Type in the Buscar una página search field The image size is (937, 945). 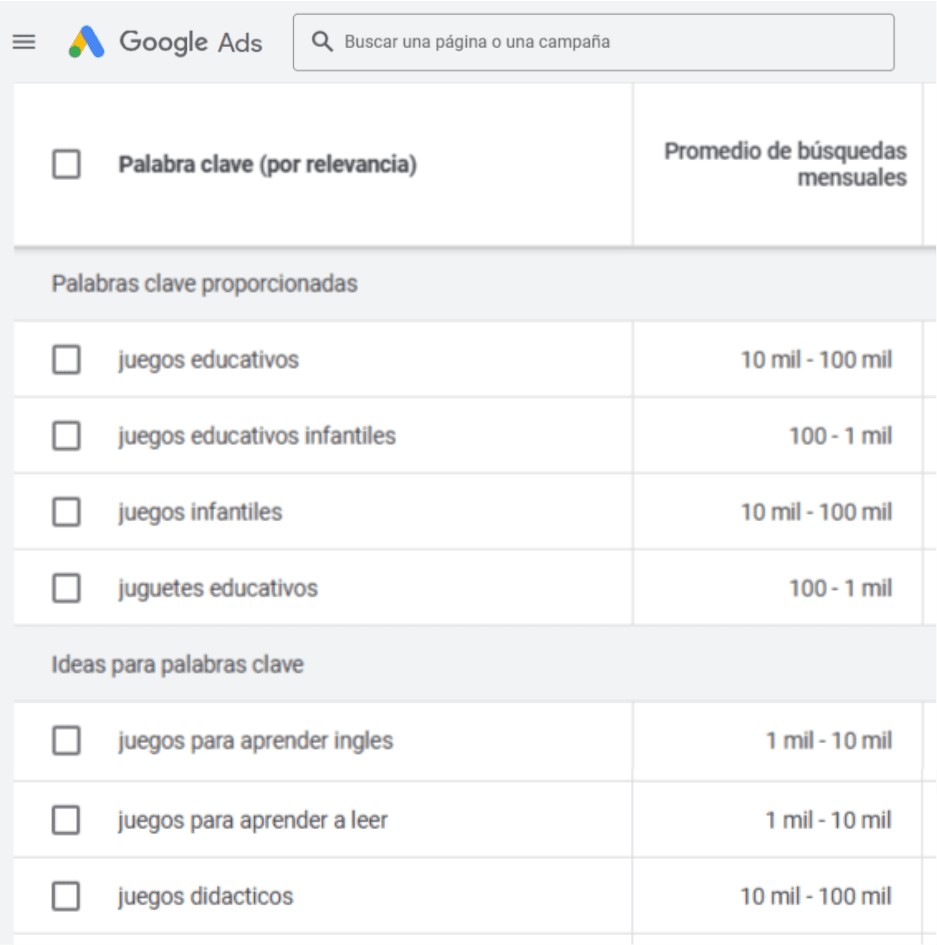[600, 42]
